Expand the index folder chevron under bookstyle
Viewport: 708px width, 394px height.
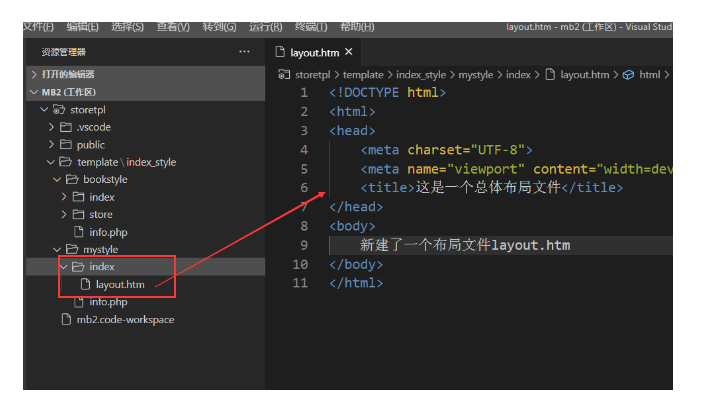tap(64, 197)
